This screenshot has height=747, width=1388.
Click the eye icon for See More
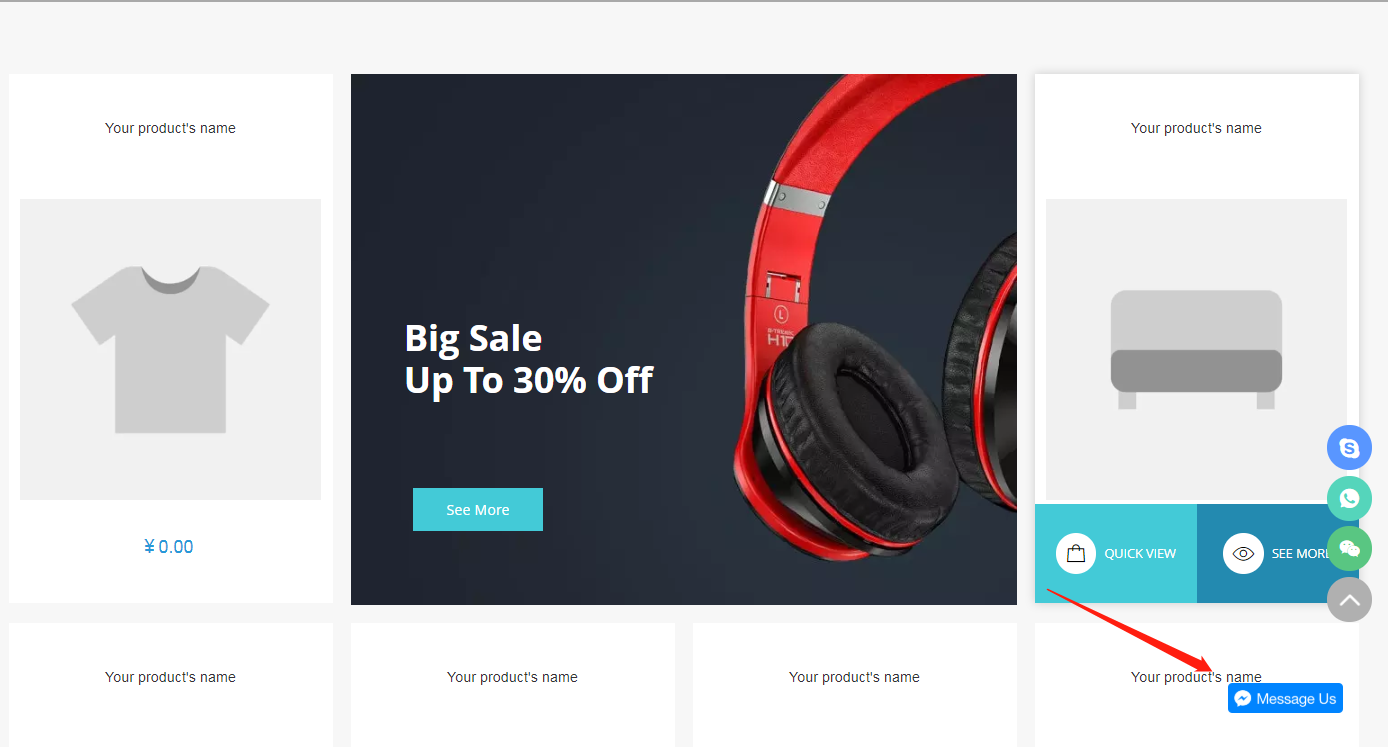click(x=1244, y=553)
